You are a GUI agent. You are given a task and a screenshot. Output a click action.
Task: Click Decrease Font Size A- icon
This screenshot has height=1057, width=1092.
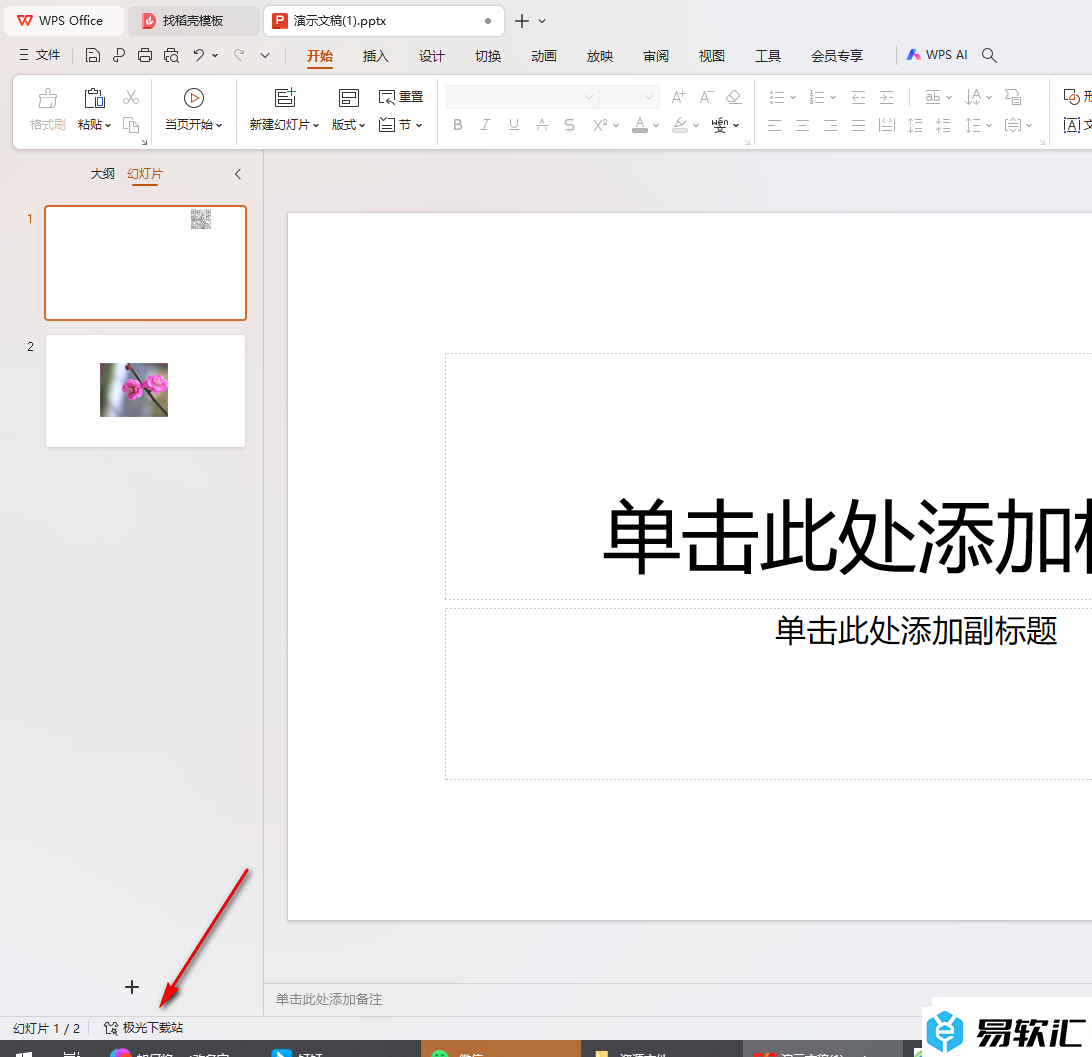tap(706, 97)
